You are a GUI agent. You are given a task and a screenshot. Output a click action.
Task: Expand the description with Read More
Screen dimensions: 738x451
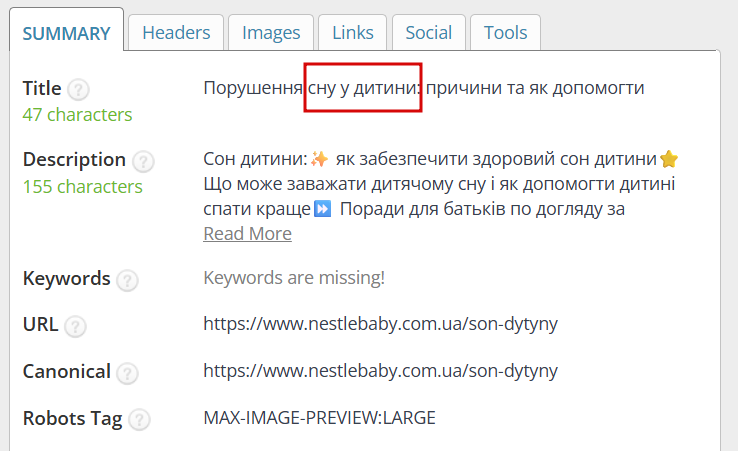pos(248,234)
